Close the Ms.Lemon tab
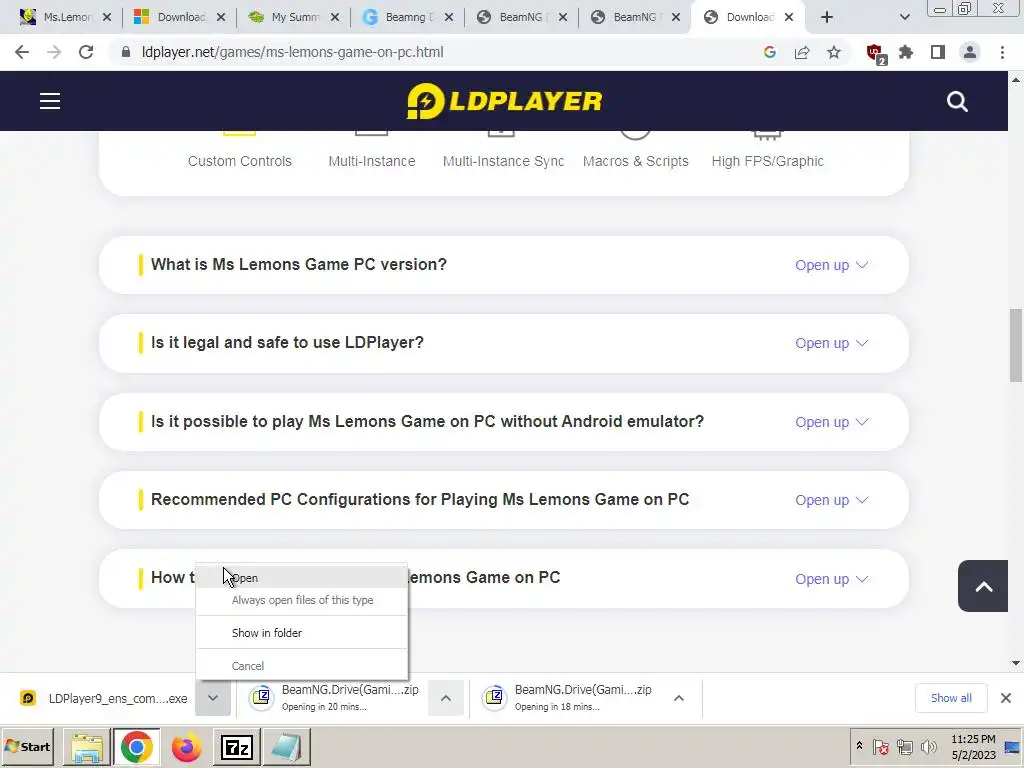 (x=107, y=17)
